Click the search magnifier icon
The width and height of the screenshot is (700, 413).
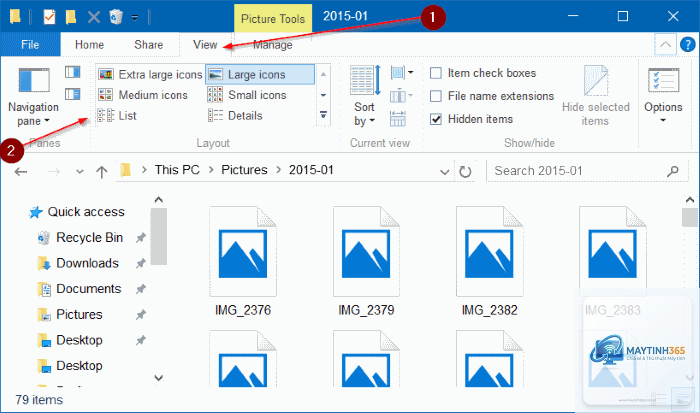(x=672, y=171)
